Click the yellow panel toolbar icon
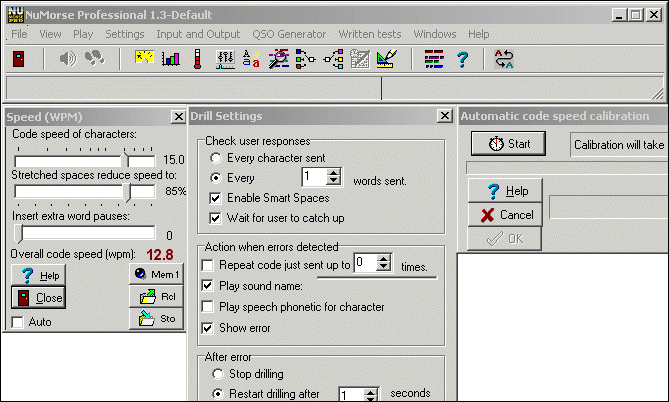669x402 pixels. (x=144, y=58)
